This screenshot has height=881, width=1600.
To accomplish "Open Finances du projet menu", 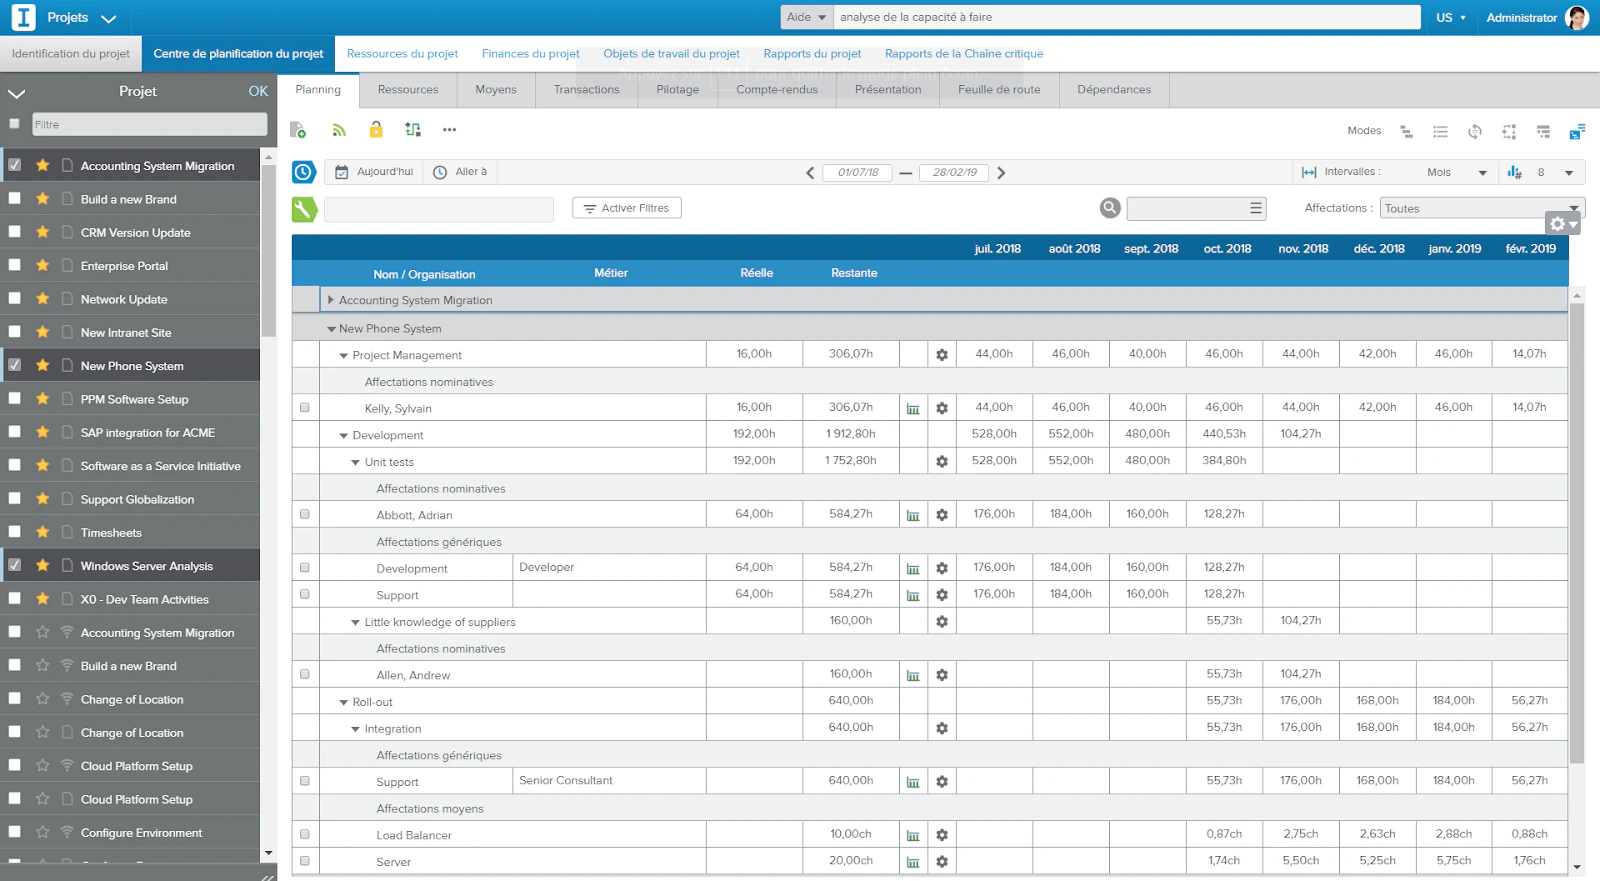I will pos(531,54).
